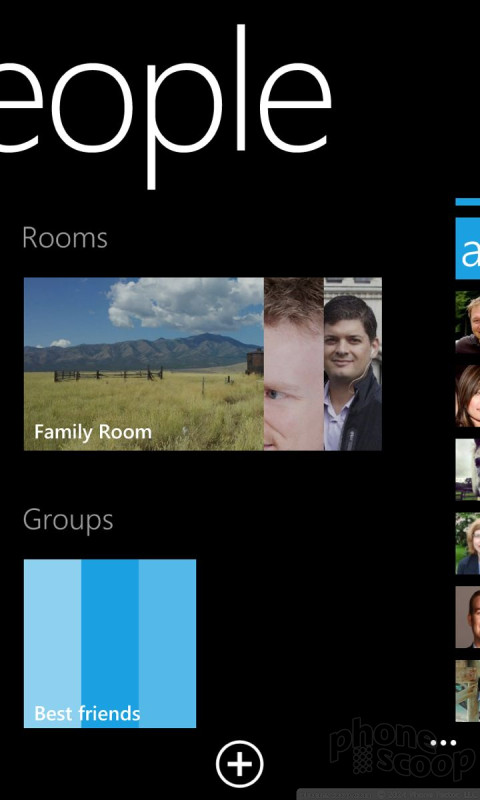This screenshot has width=480, height=800.
Task: Open the man in suit contact thumbnail
Action: tap(468, 617)
